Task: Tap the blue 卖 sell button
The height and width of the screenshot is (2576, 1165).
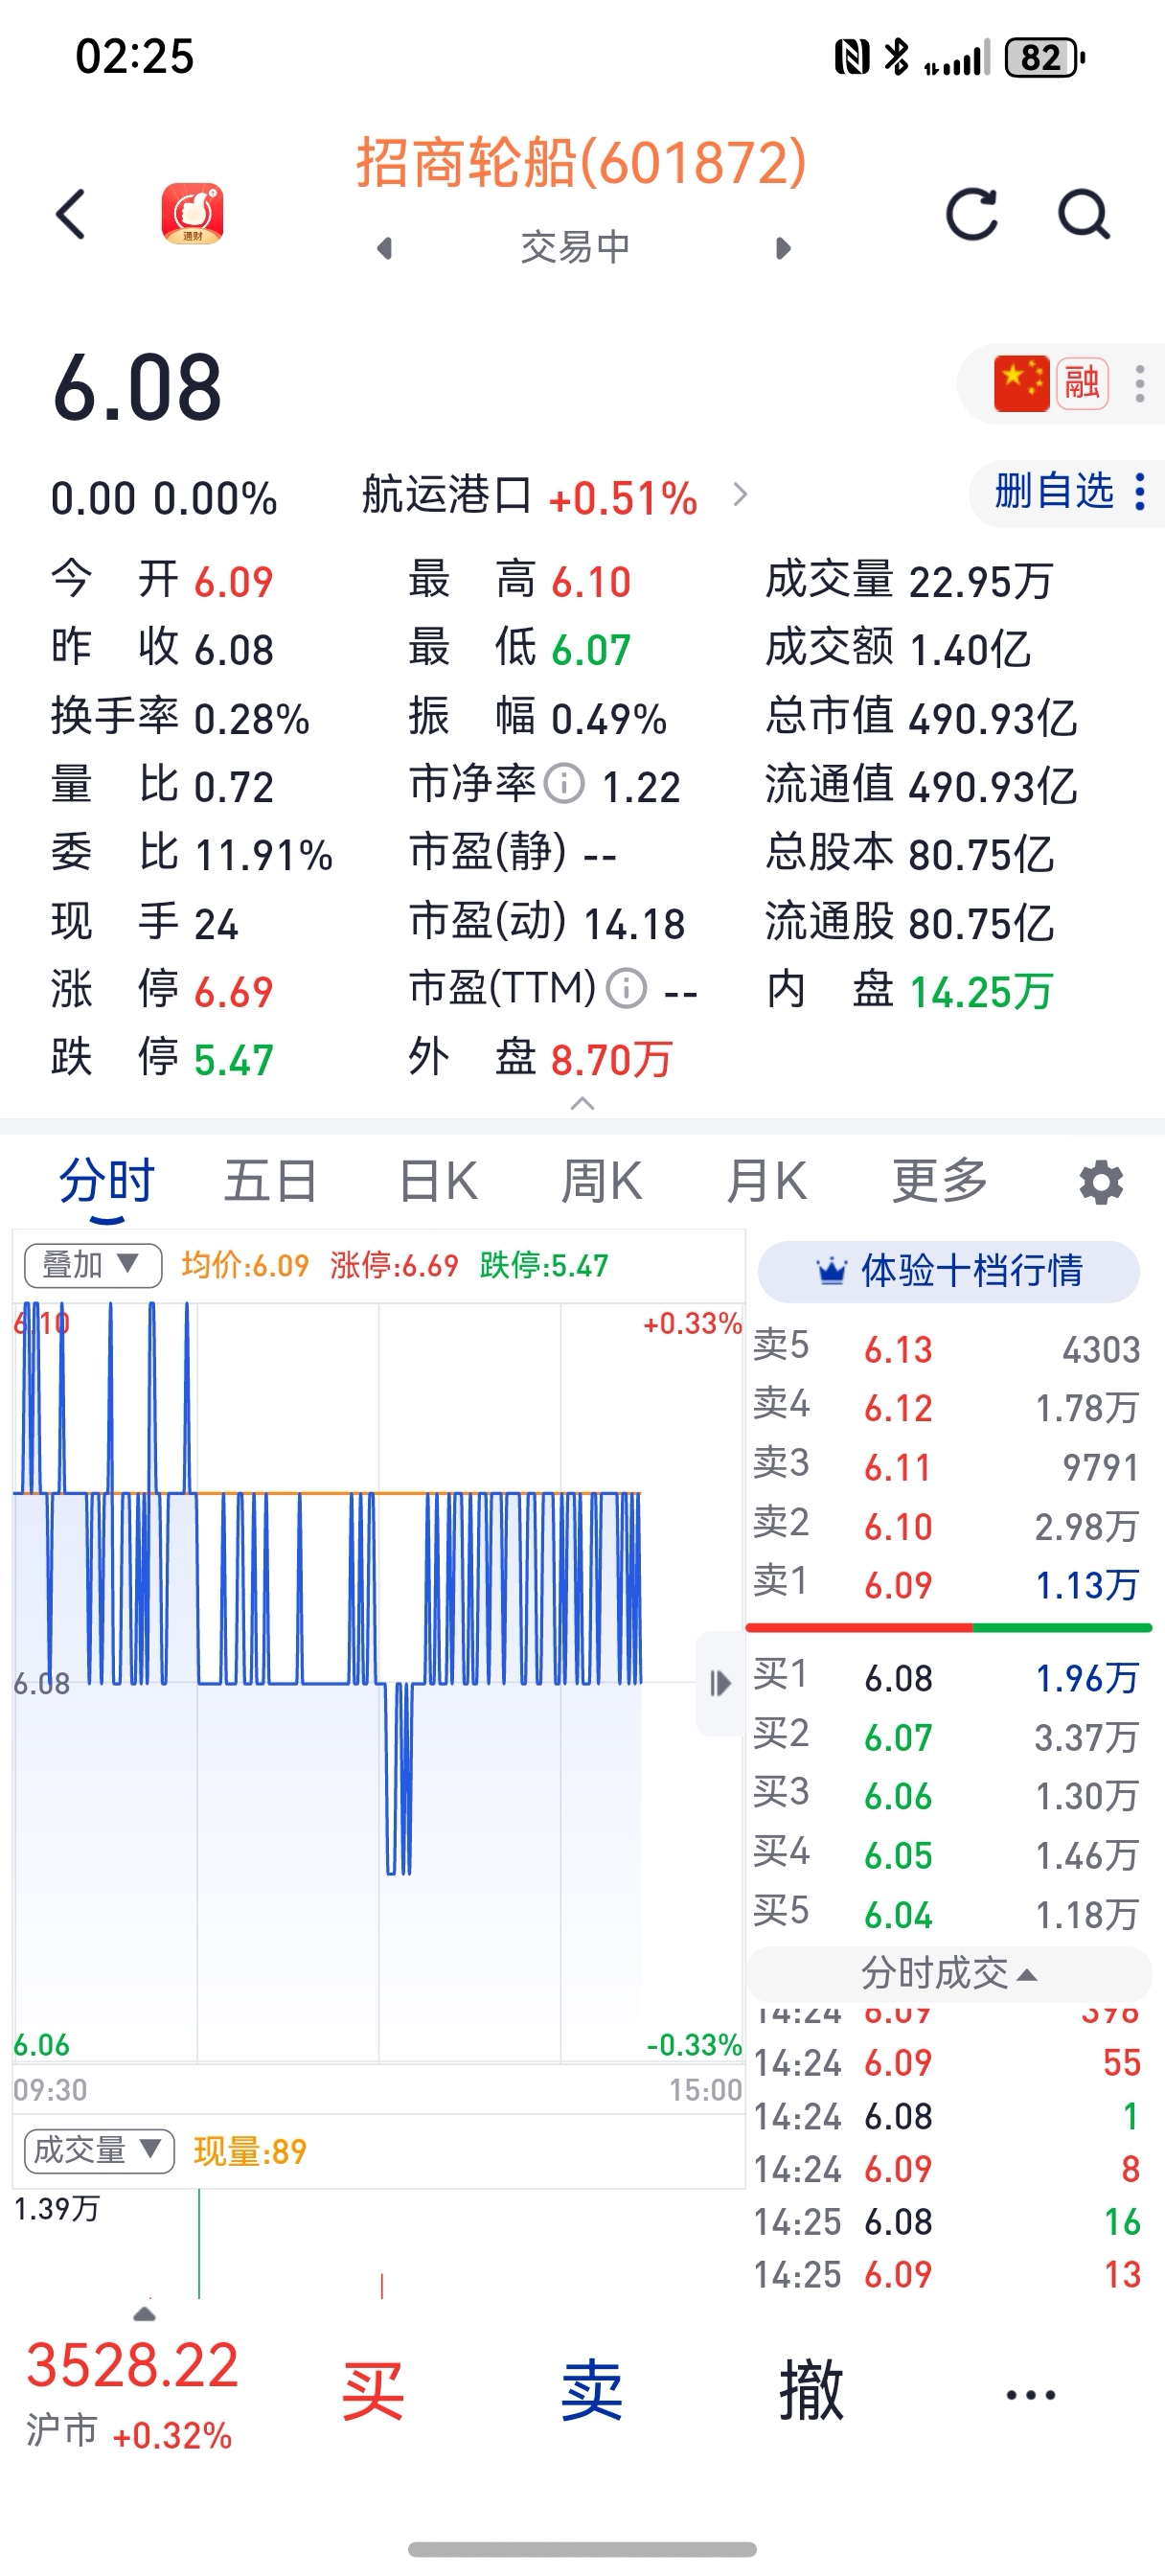Action: point(591,2393)
